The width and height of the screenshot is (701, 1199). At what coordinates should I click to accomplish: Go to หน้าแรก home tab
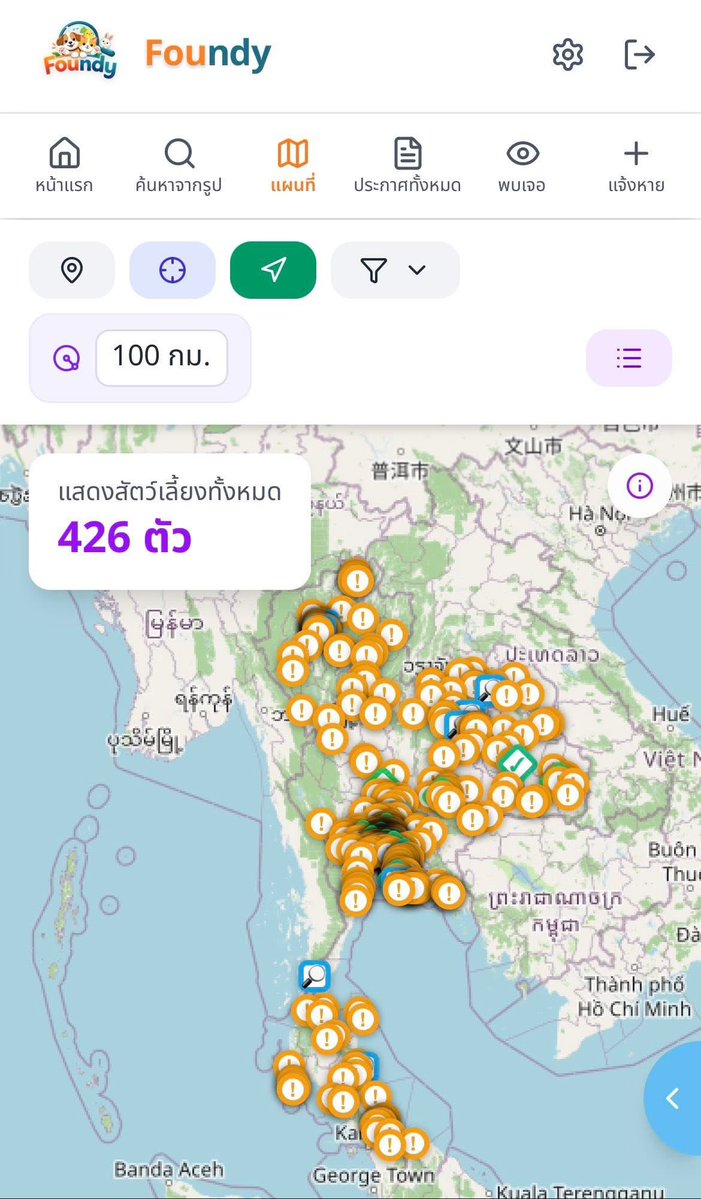point(64,166)
